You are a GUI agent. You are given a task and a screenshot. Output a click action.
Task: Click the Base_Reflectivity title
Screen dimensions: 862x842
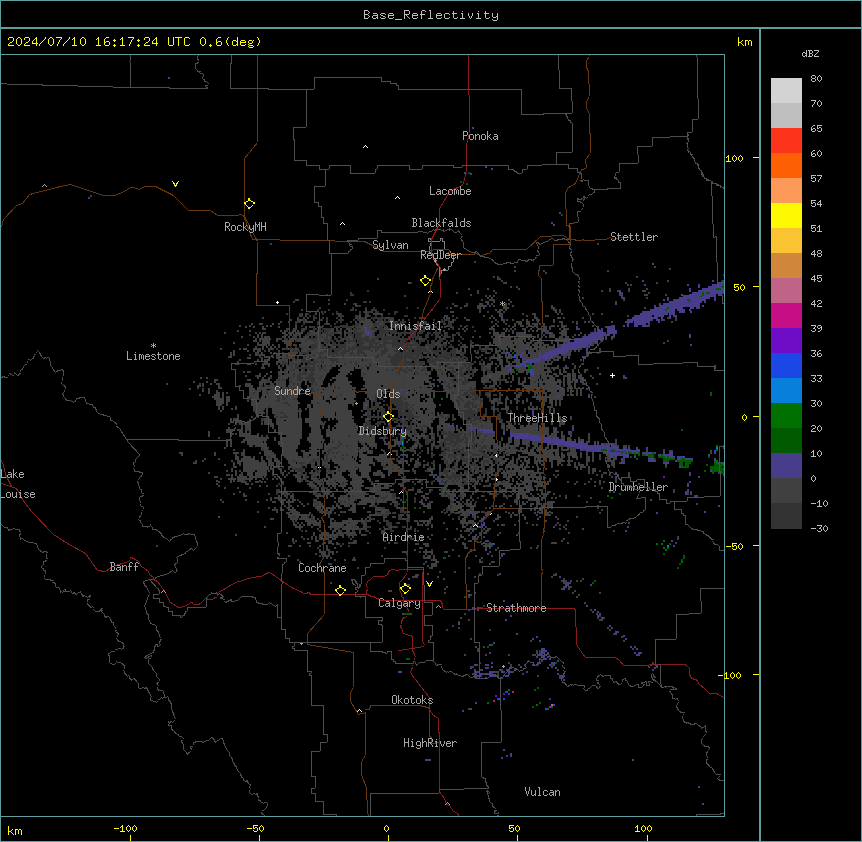[x=431, y=15]
